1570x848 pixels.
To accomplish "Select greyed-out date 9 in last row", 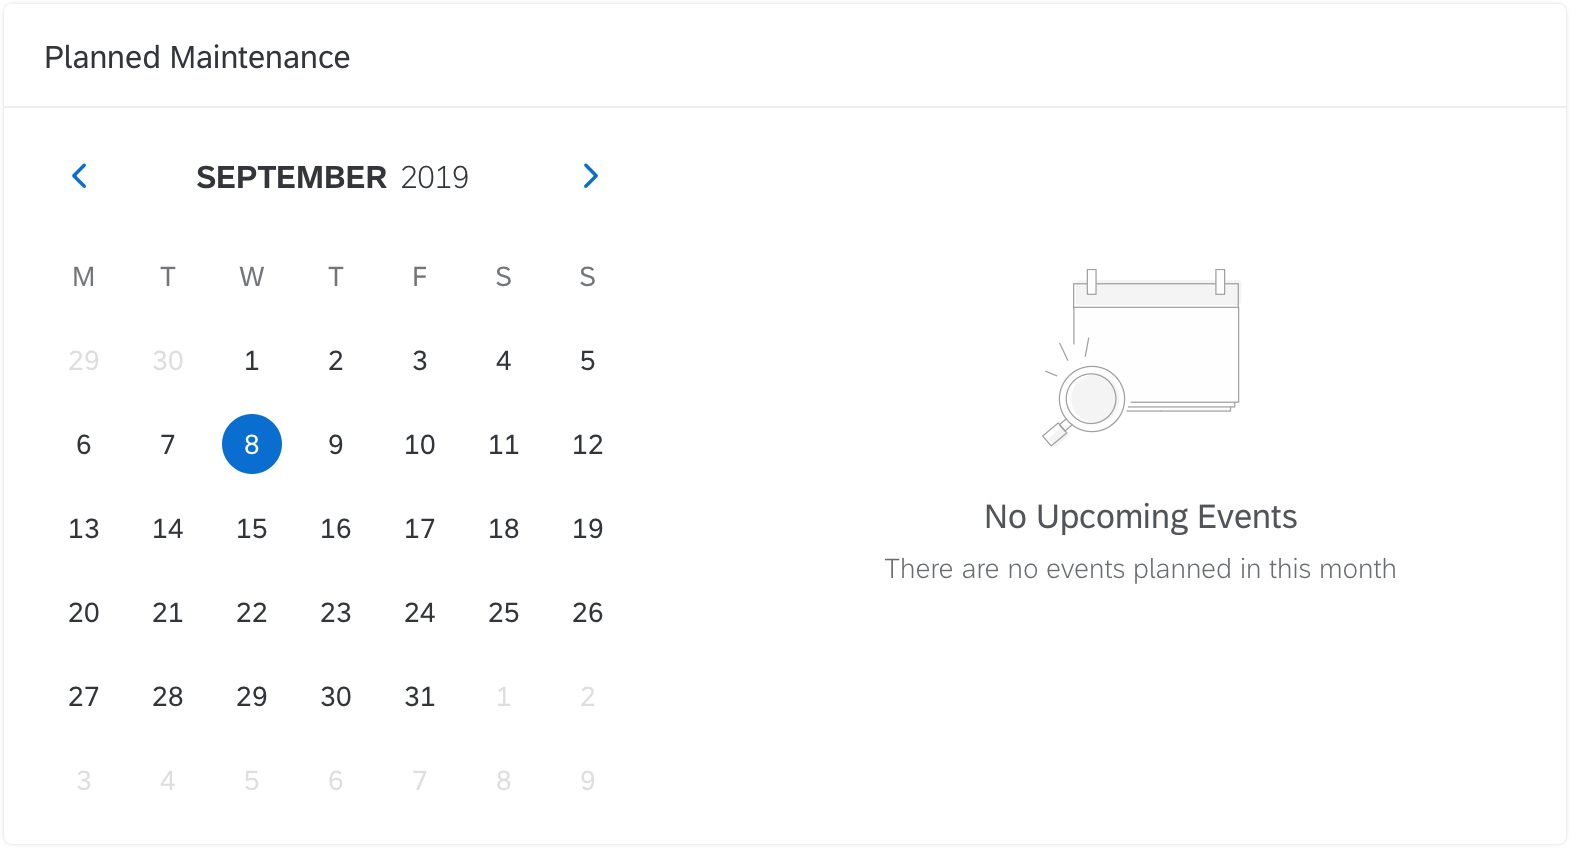I will tap(588, 780).
